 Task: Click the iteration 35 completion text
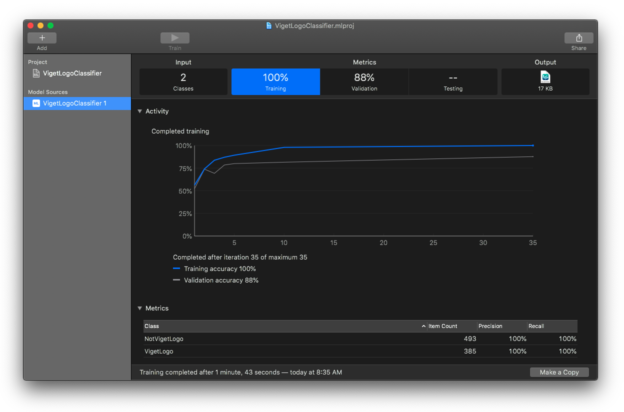click(240, 257)
